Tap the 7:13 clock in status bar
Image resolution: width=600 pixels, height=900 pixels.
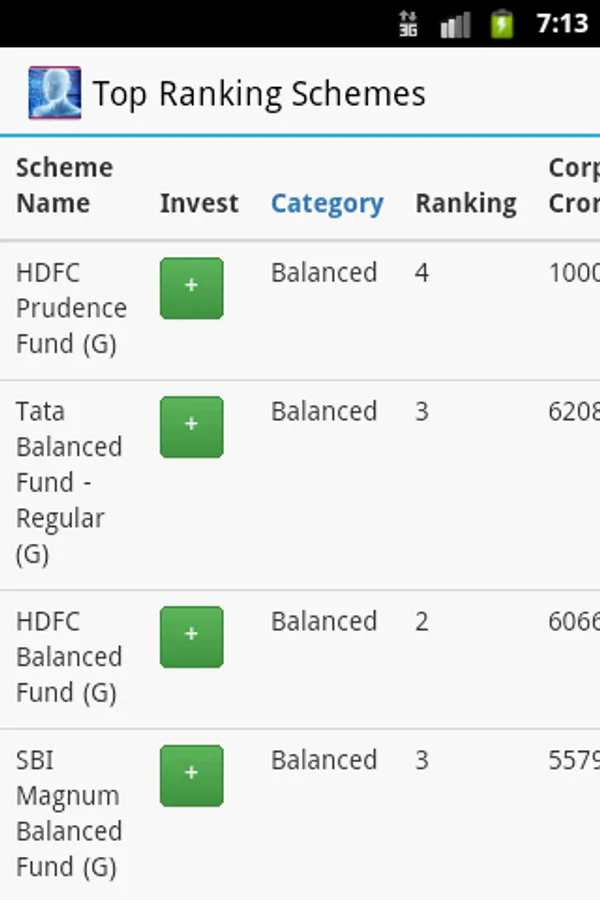click(x=562, y=23)
